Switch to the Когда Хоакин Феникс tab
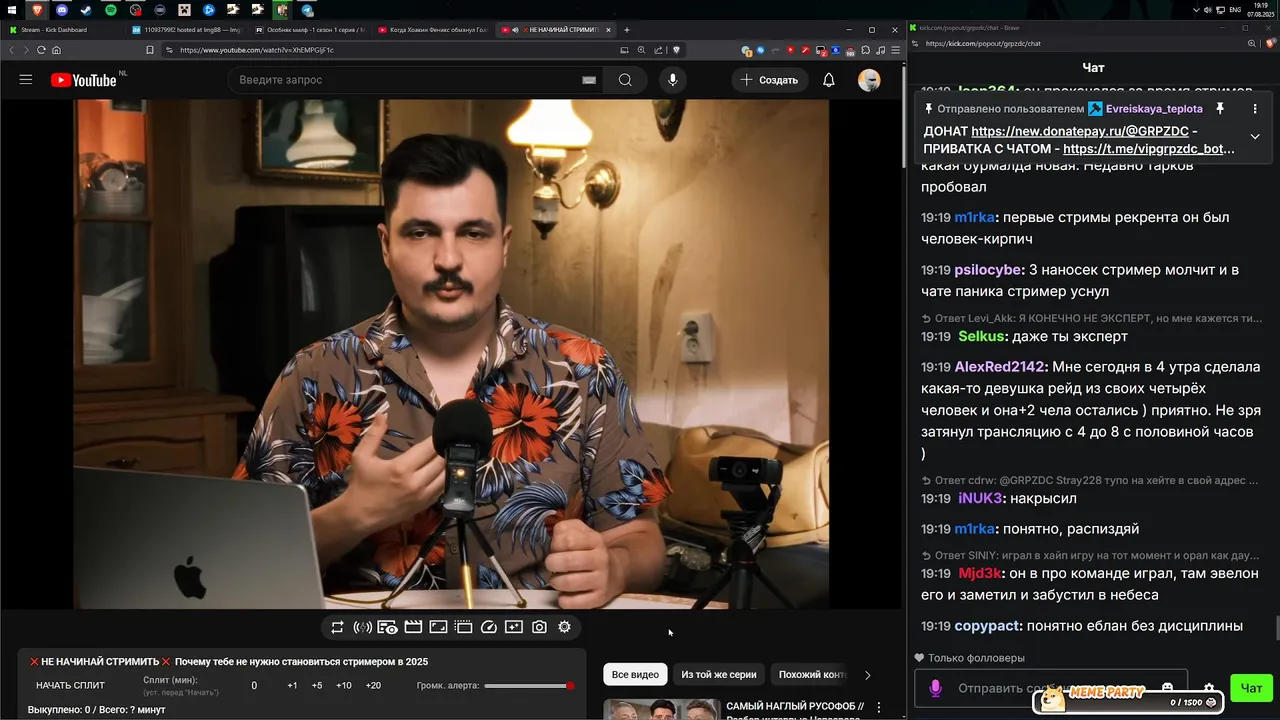 tap(433, 30)
